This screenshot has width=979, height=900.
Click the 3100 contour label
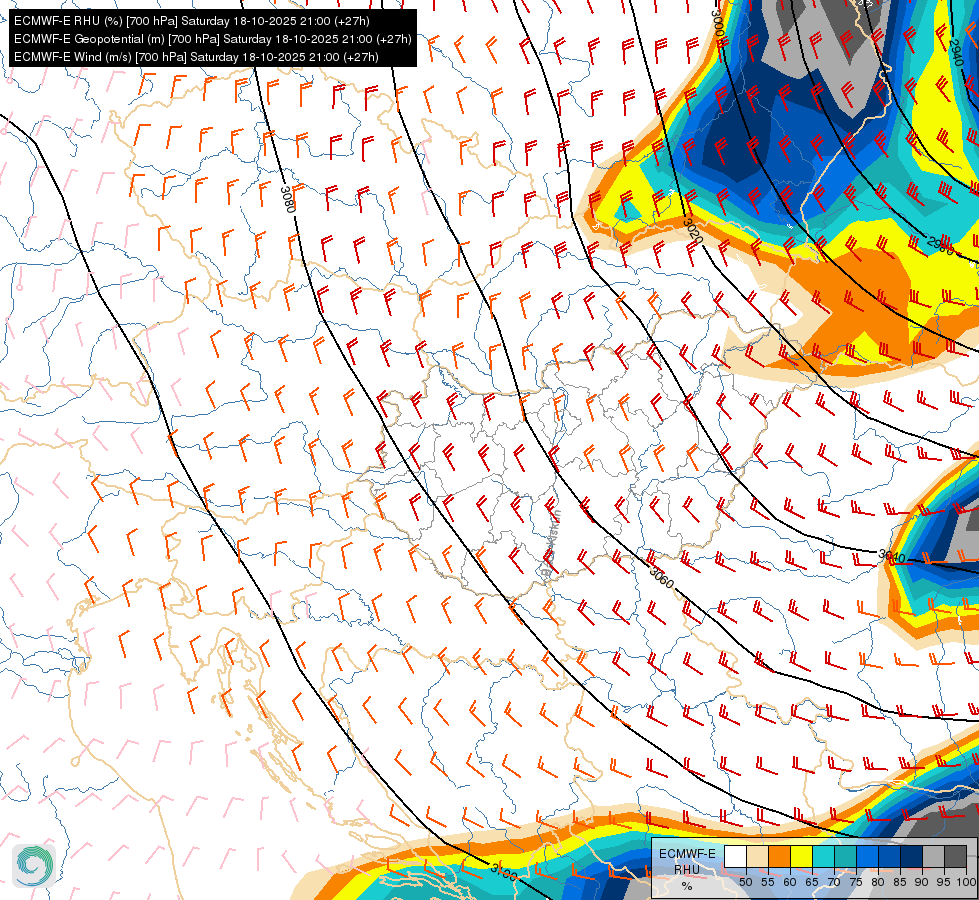click(503, 872)
